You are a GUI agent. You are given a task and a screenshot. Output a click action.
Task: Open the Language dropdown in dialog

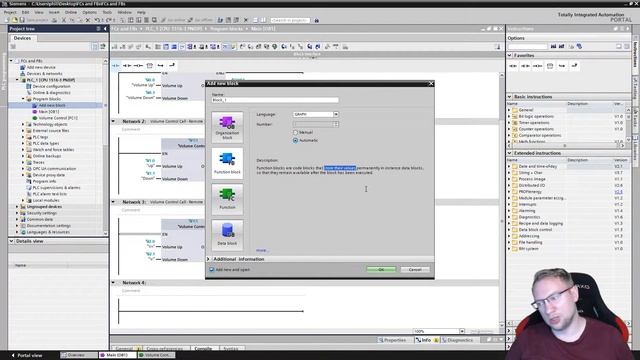click(336, 114)
